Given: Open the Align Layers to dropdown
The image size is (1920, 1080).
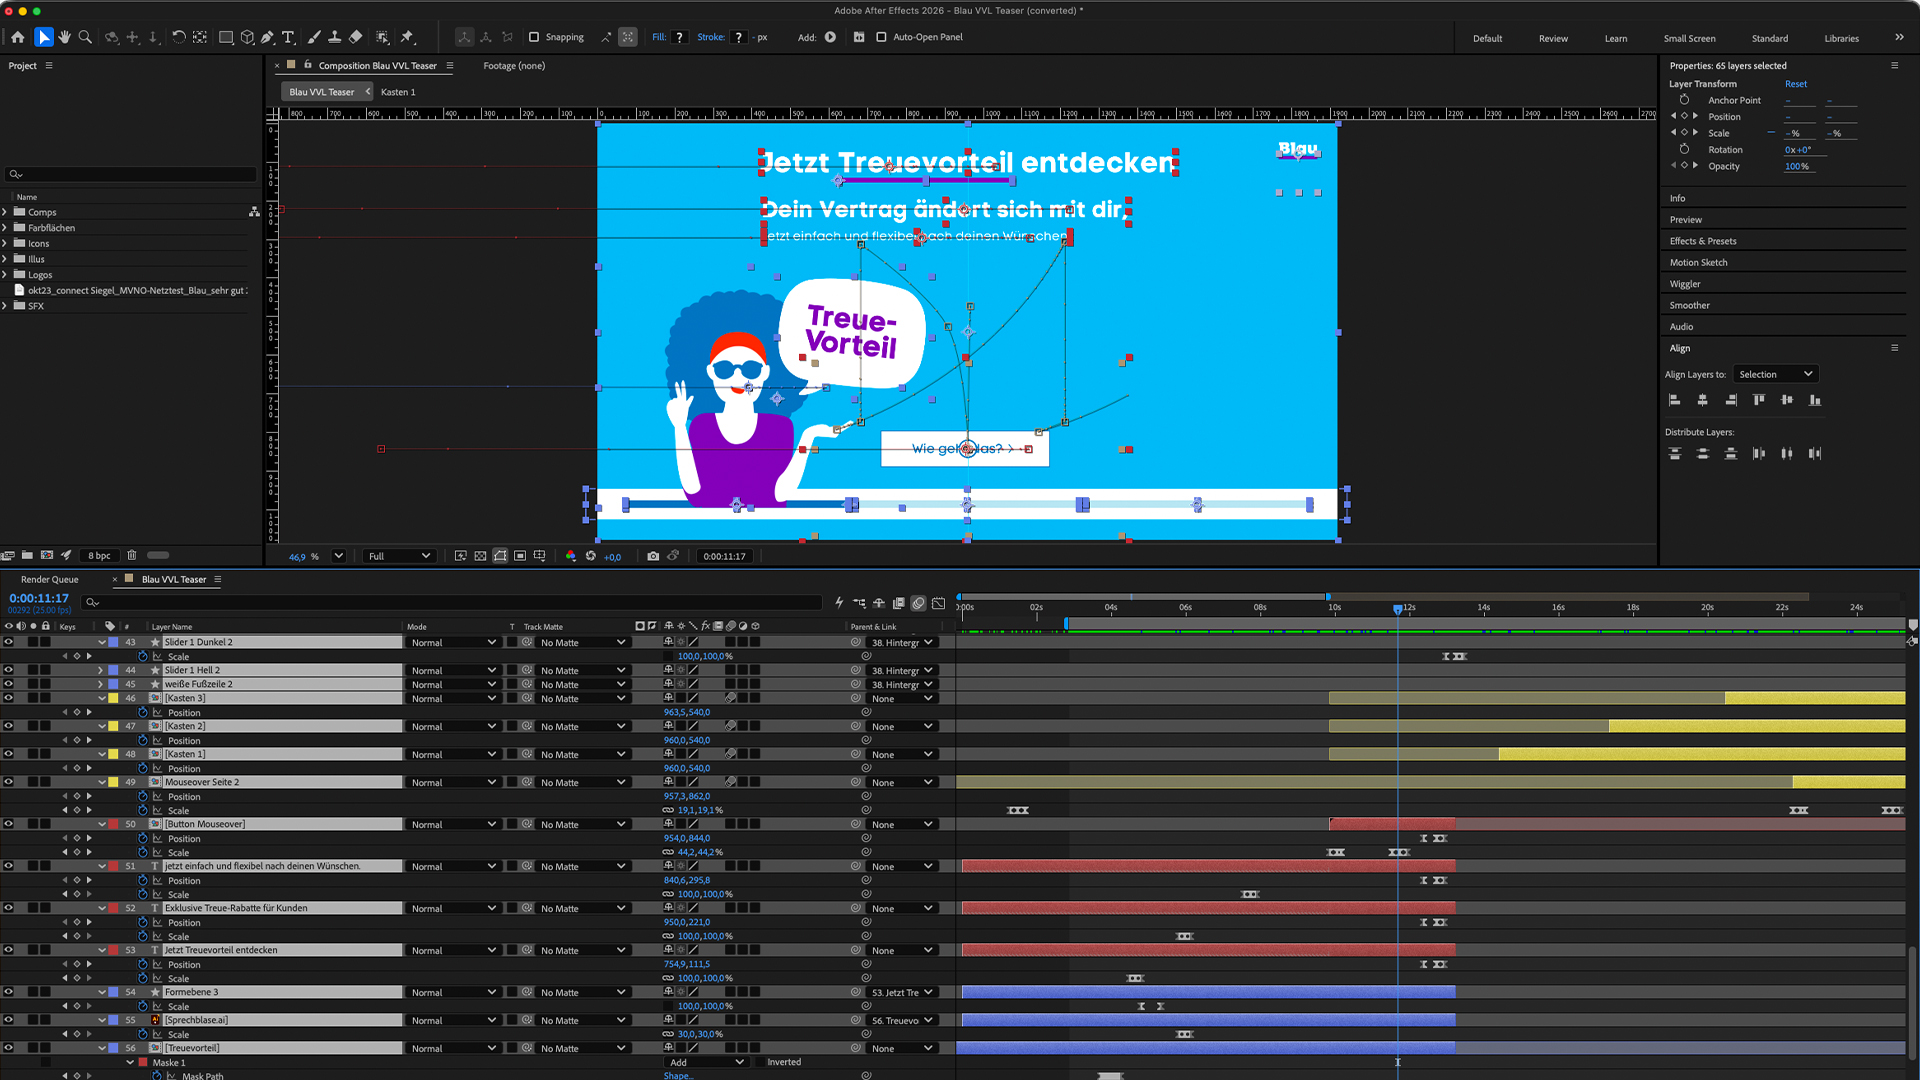Looking at the screenshot, I should [x=1775, y=374].
